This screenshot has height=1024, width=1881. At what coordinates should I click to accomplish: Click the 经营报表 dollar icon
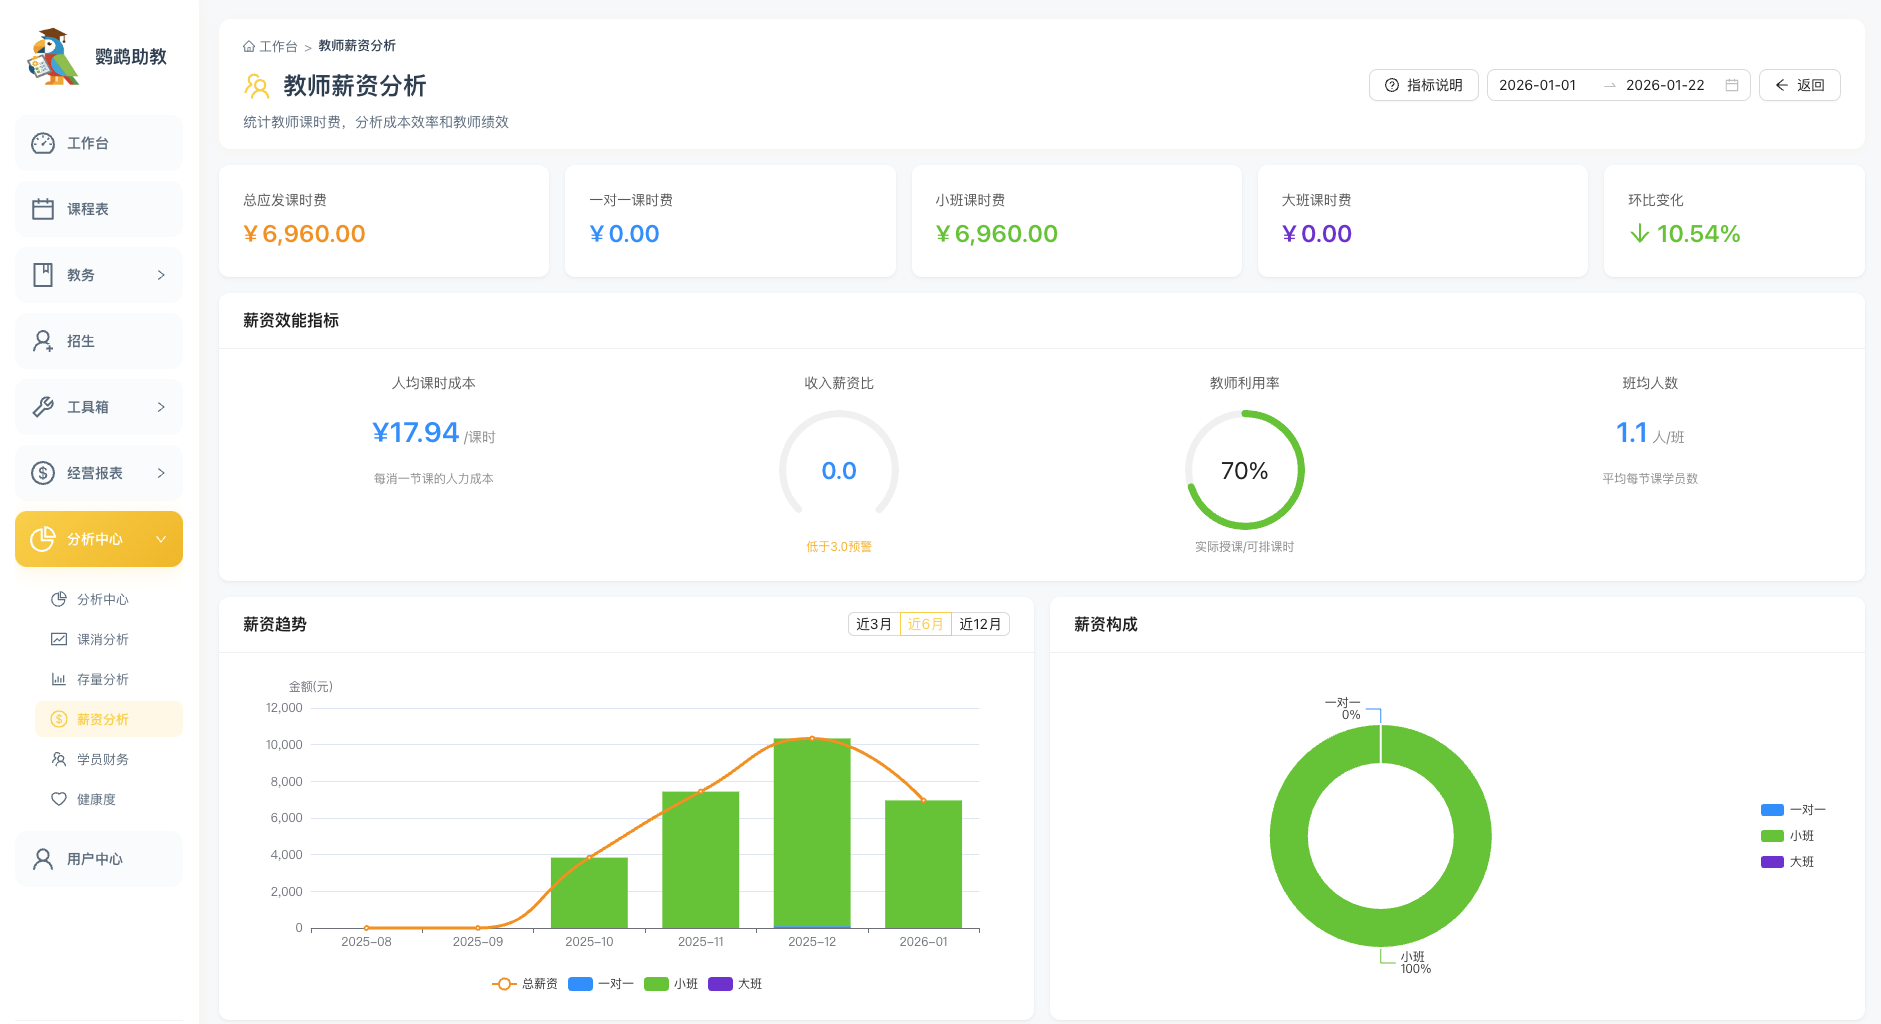coord(43,473)
